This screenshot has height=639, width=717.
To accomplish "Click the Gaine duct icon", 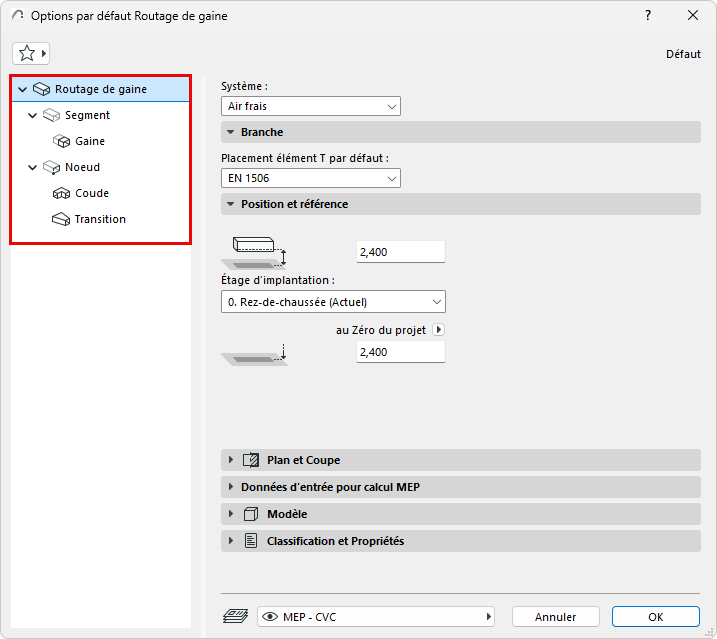I will [61, 141].
